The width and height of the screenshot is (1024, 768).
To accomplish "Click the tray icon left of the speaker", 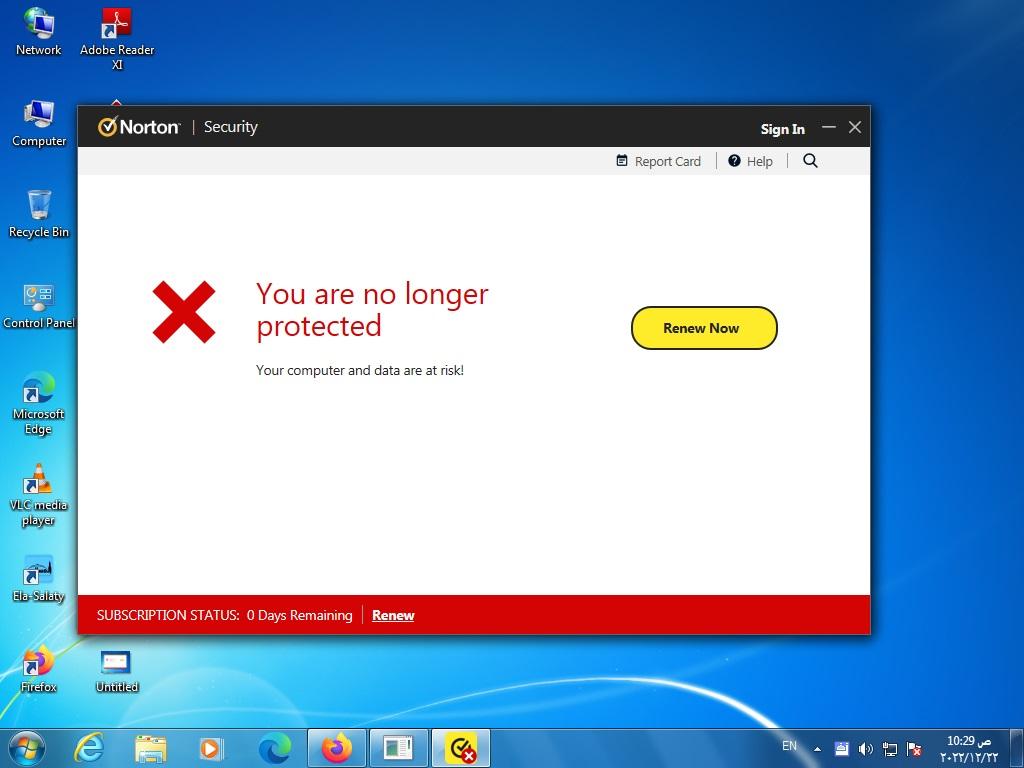I will point(842,749).
